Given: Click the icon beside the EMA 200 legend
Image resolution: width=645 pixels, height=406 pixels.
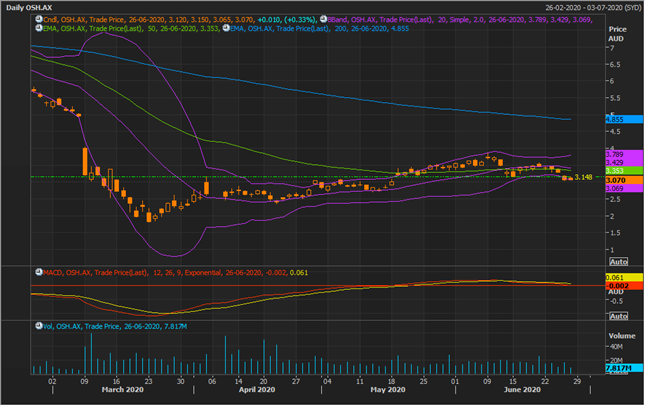Looking at the screenshot, I should [x=226, y=28].
